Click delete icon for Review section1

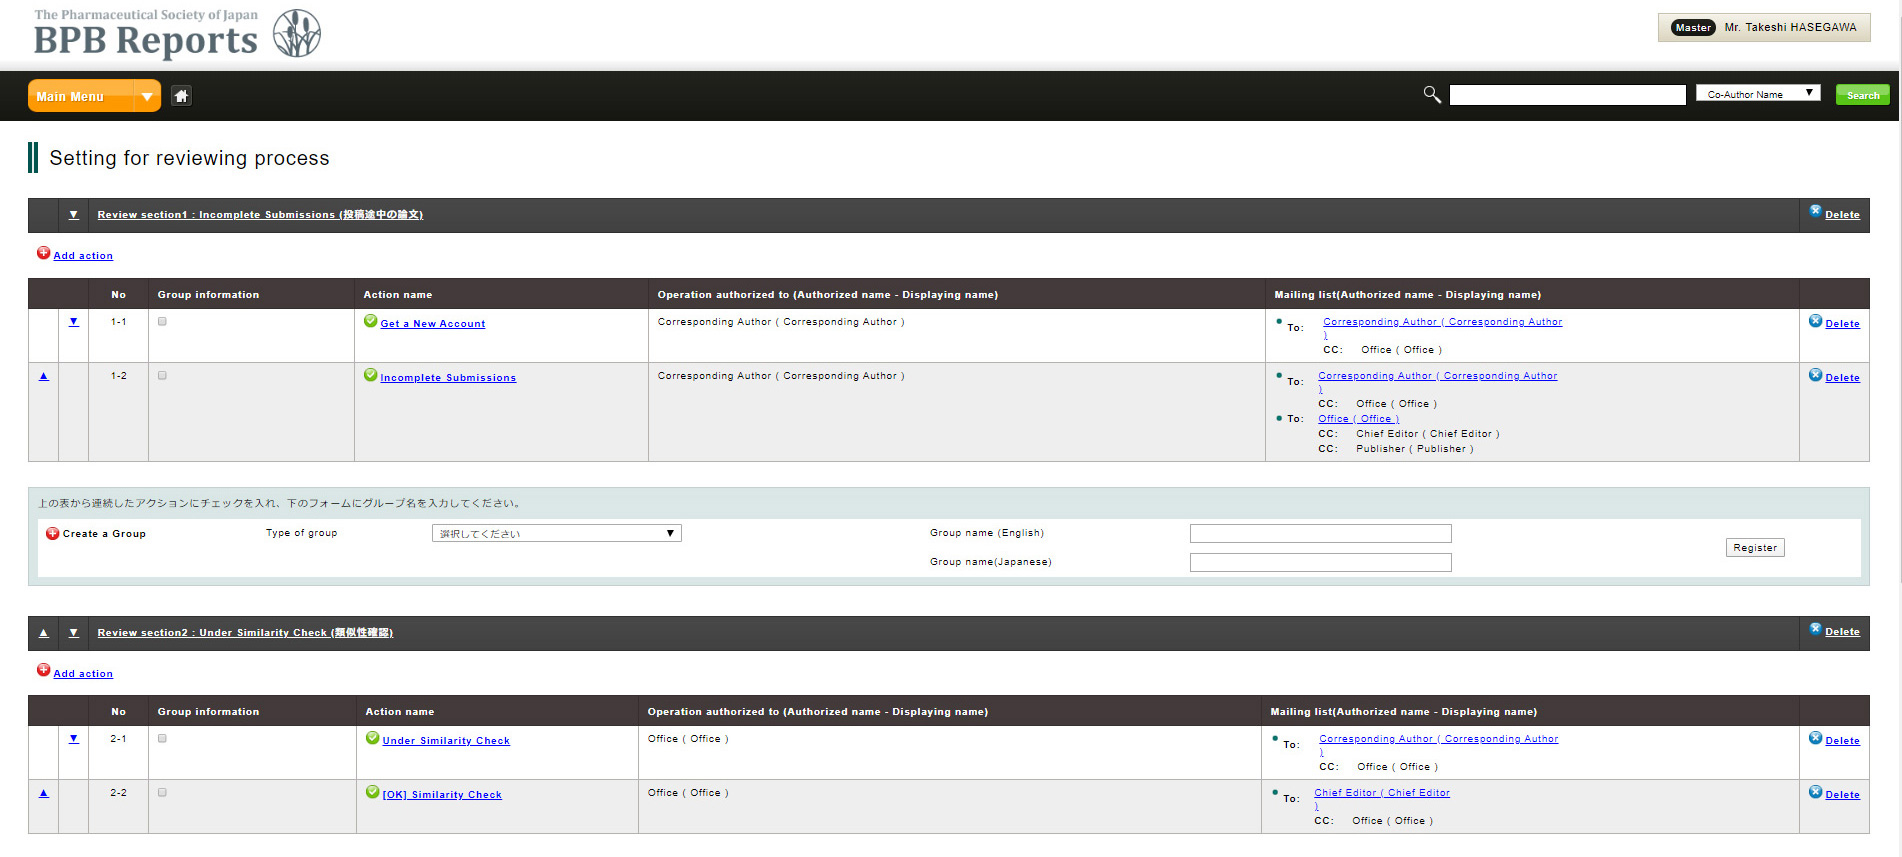(x=1815, y=211)
